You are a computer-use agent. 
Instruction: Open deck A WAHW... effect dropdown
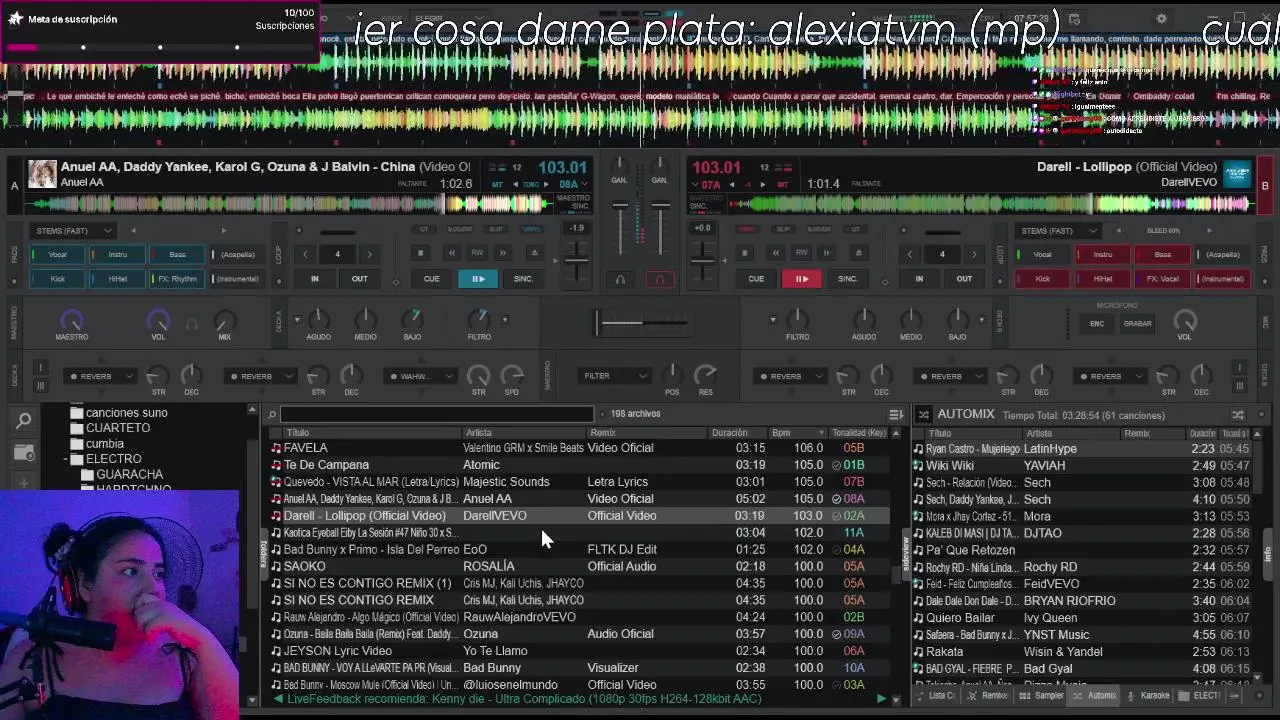tap(420, 377)
